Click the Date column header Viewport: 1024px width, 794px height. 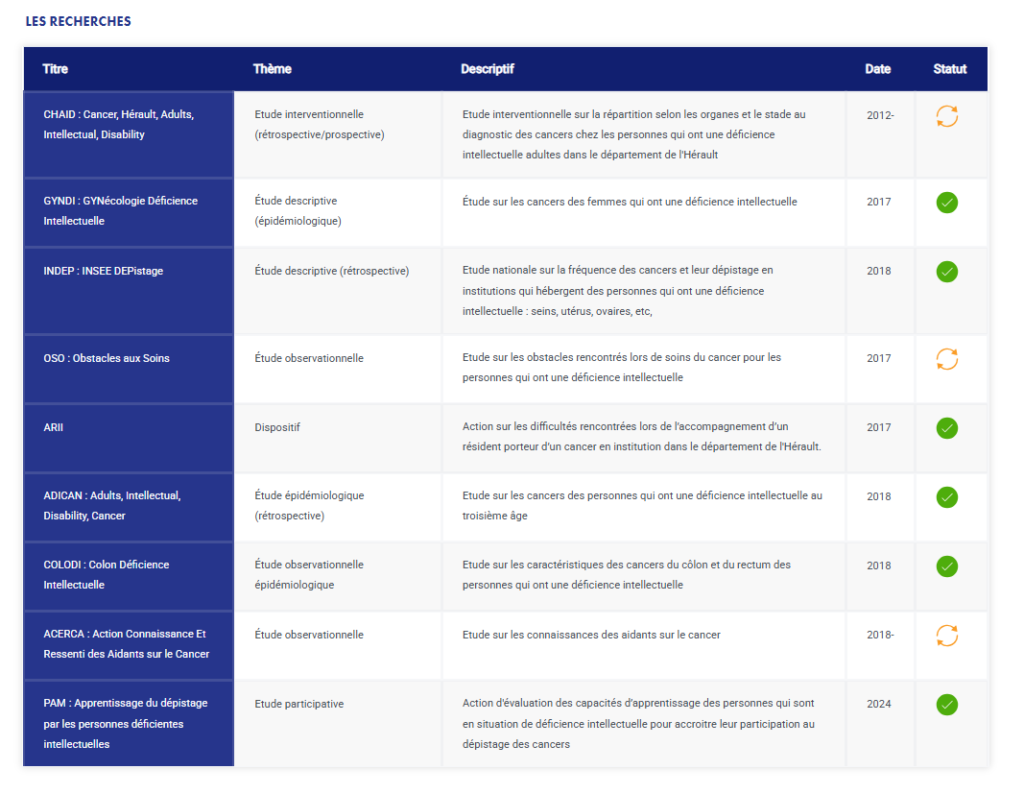click(x=877, y=69)
